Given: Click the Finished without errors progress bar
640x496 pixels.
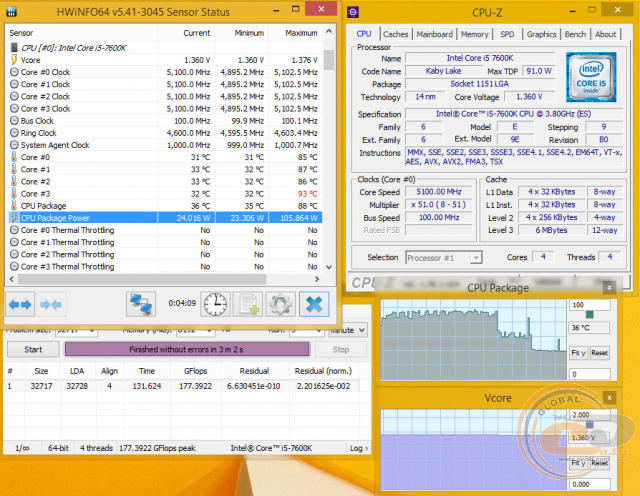Looking at the screenshot, I should pos(187,349).
